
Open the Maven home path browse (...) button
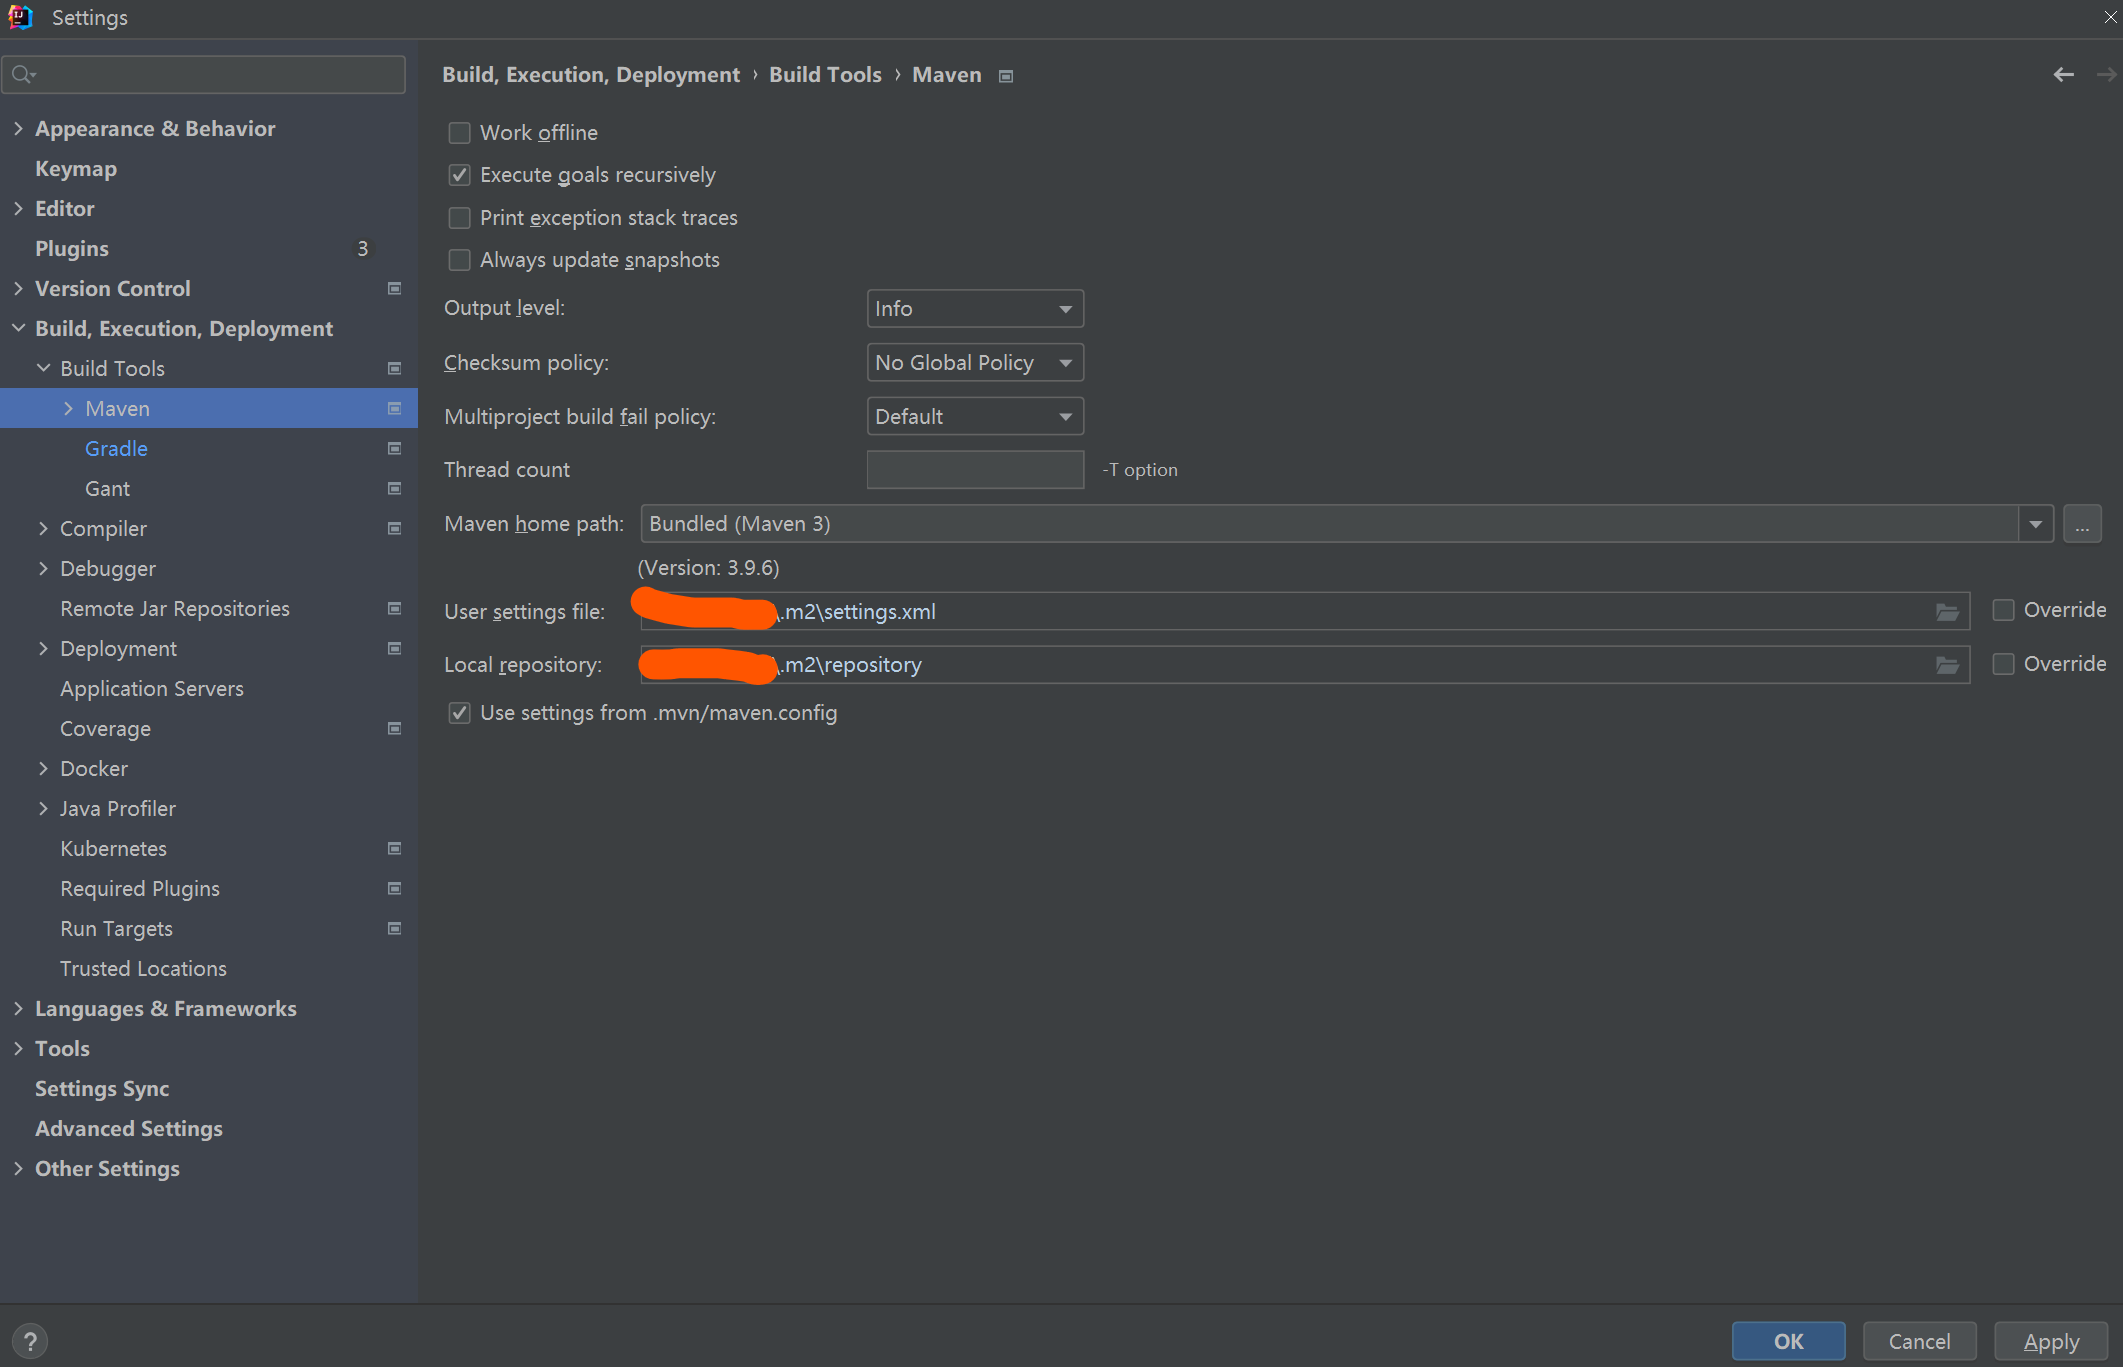(x=2083, y=523)
